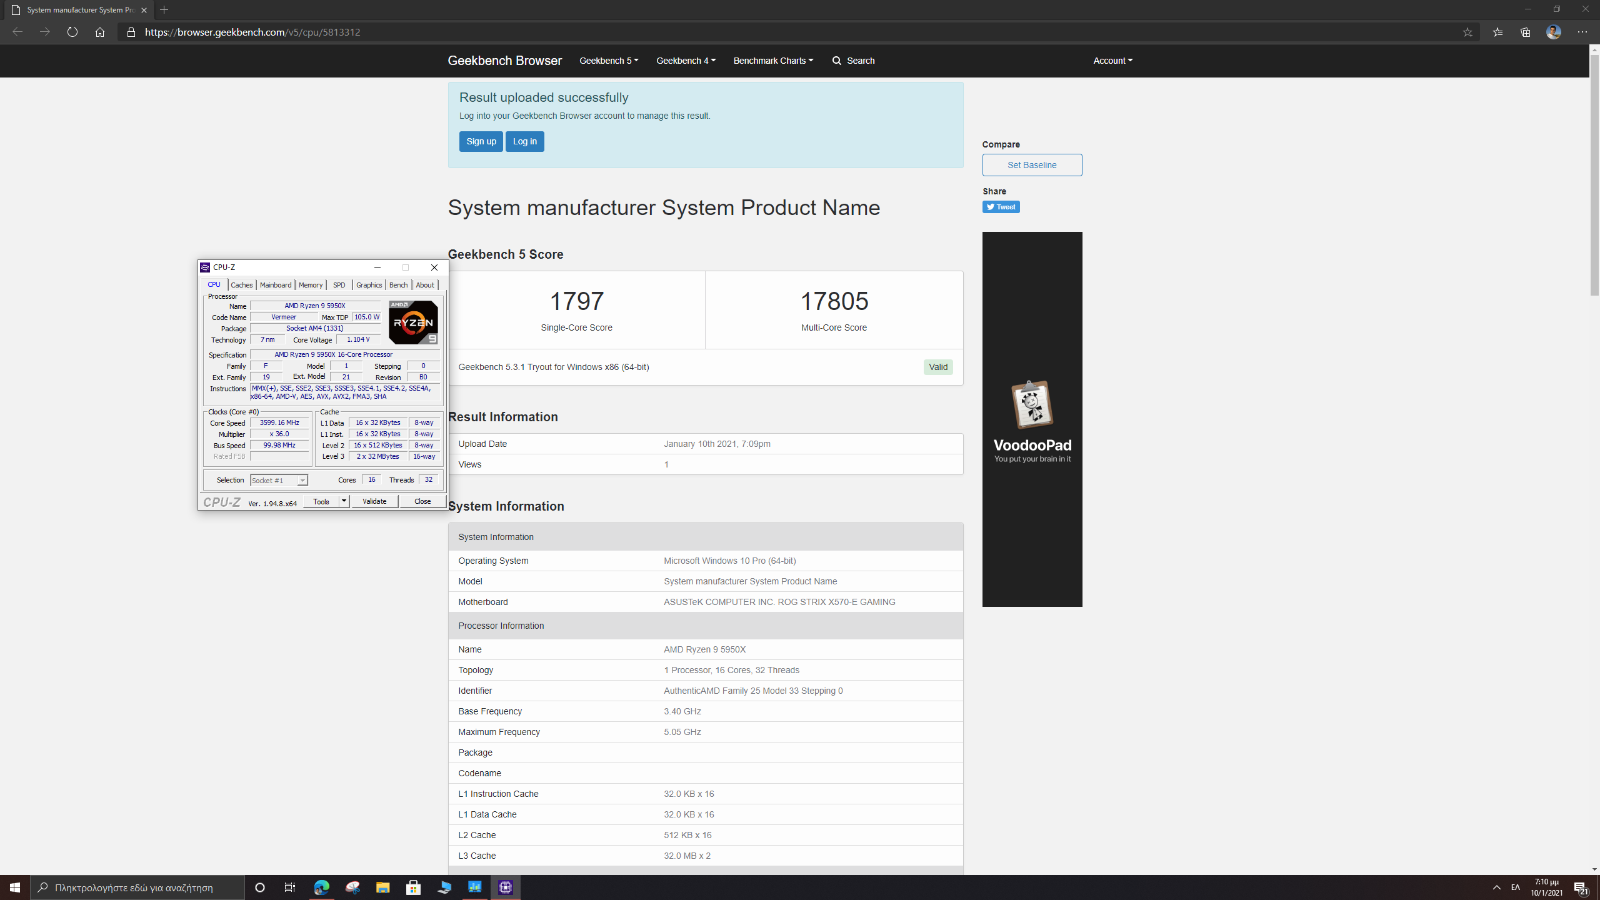This screenshot has height=900, width=1600.
Task: Switch to SPD tab in CPU-Z
Action: point(339,285)
